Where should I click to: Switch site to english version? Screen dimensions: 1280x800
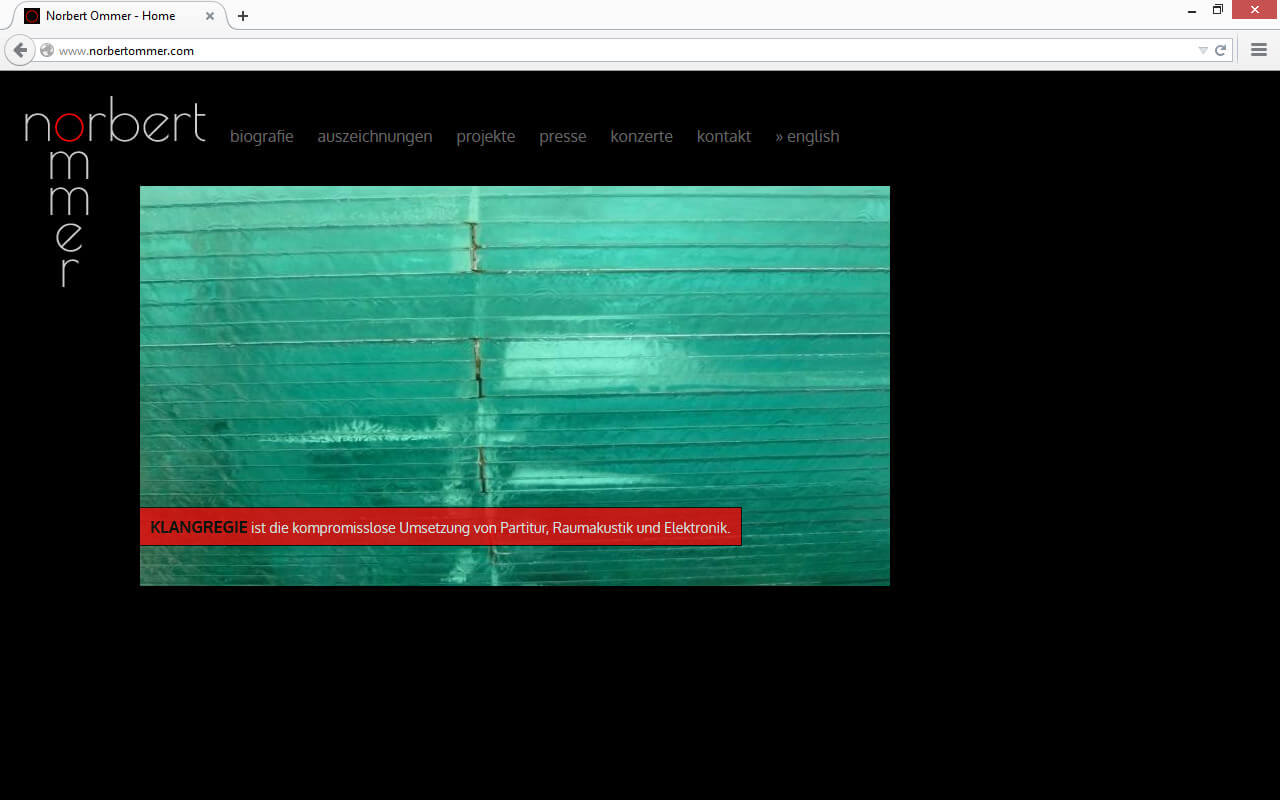(x=807, y=136)
